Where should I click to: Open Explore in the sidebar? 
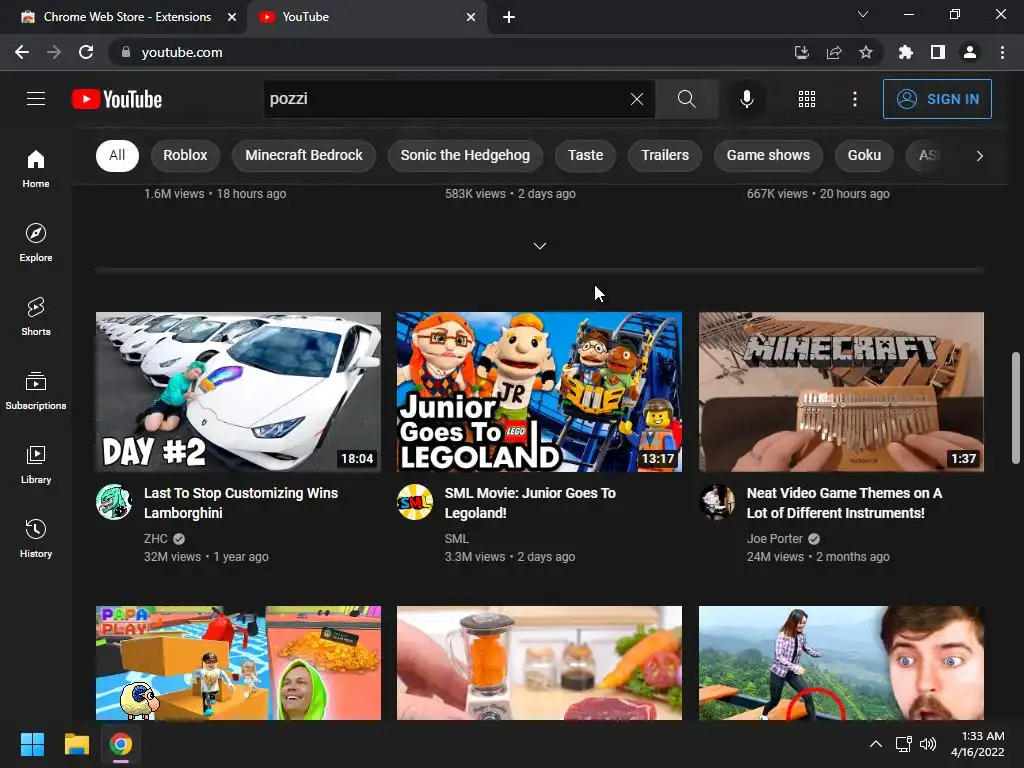click(x=36, y=243)
